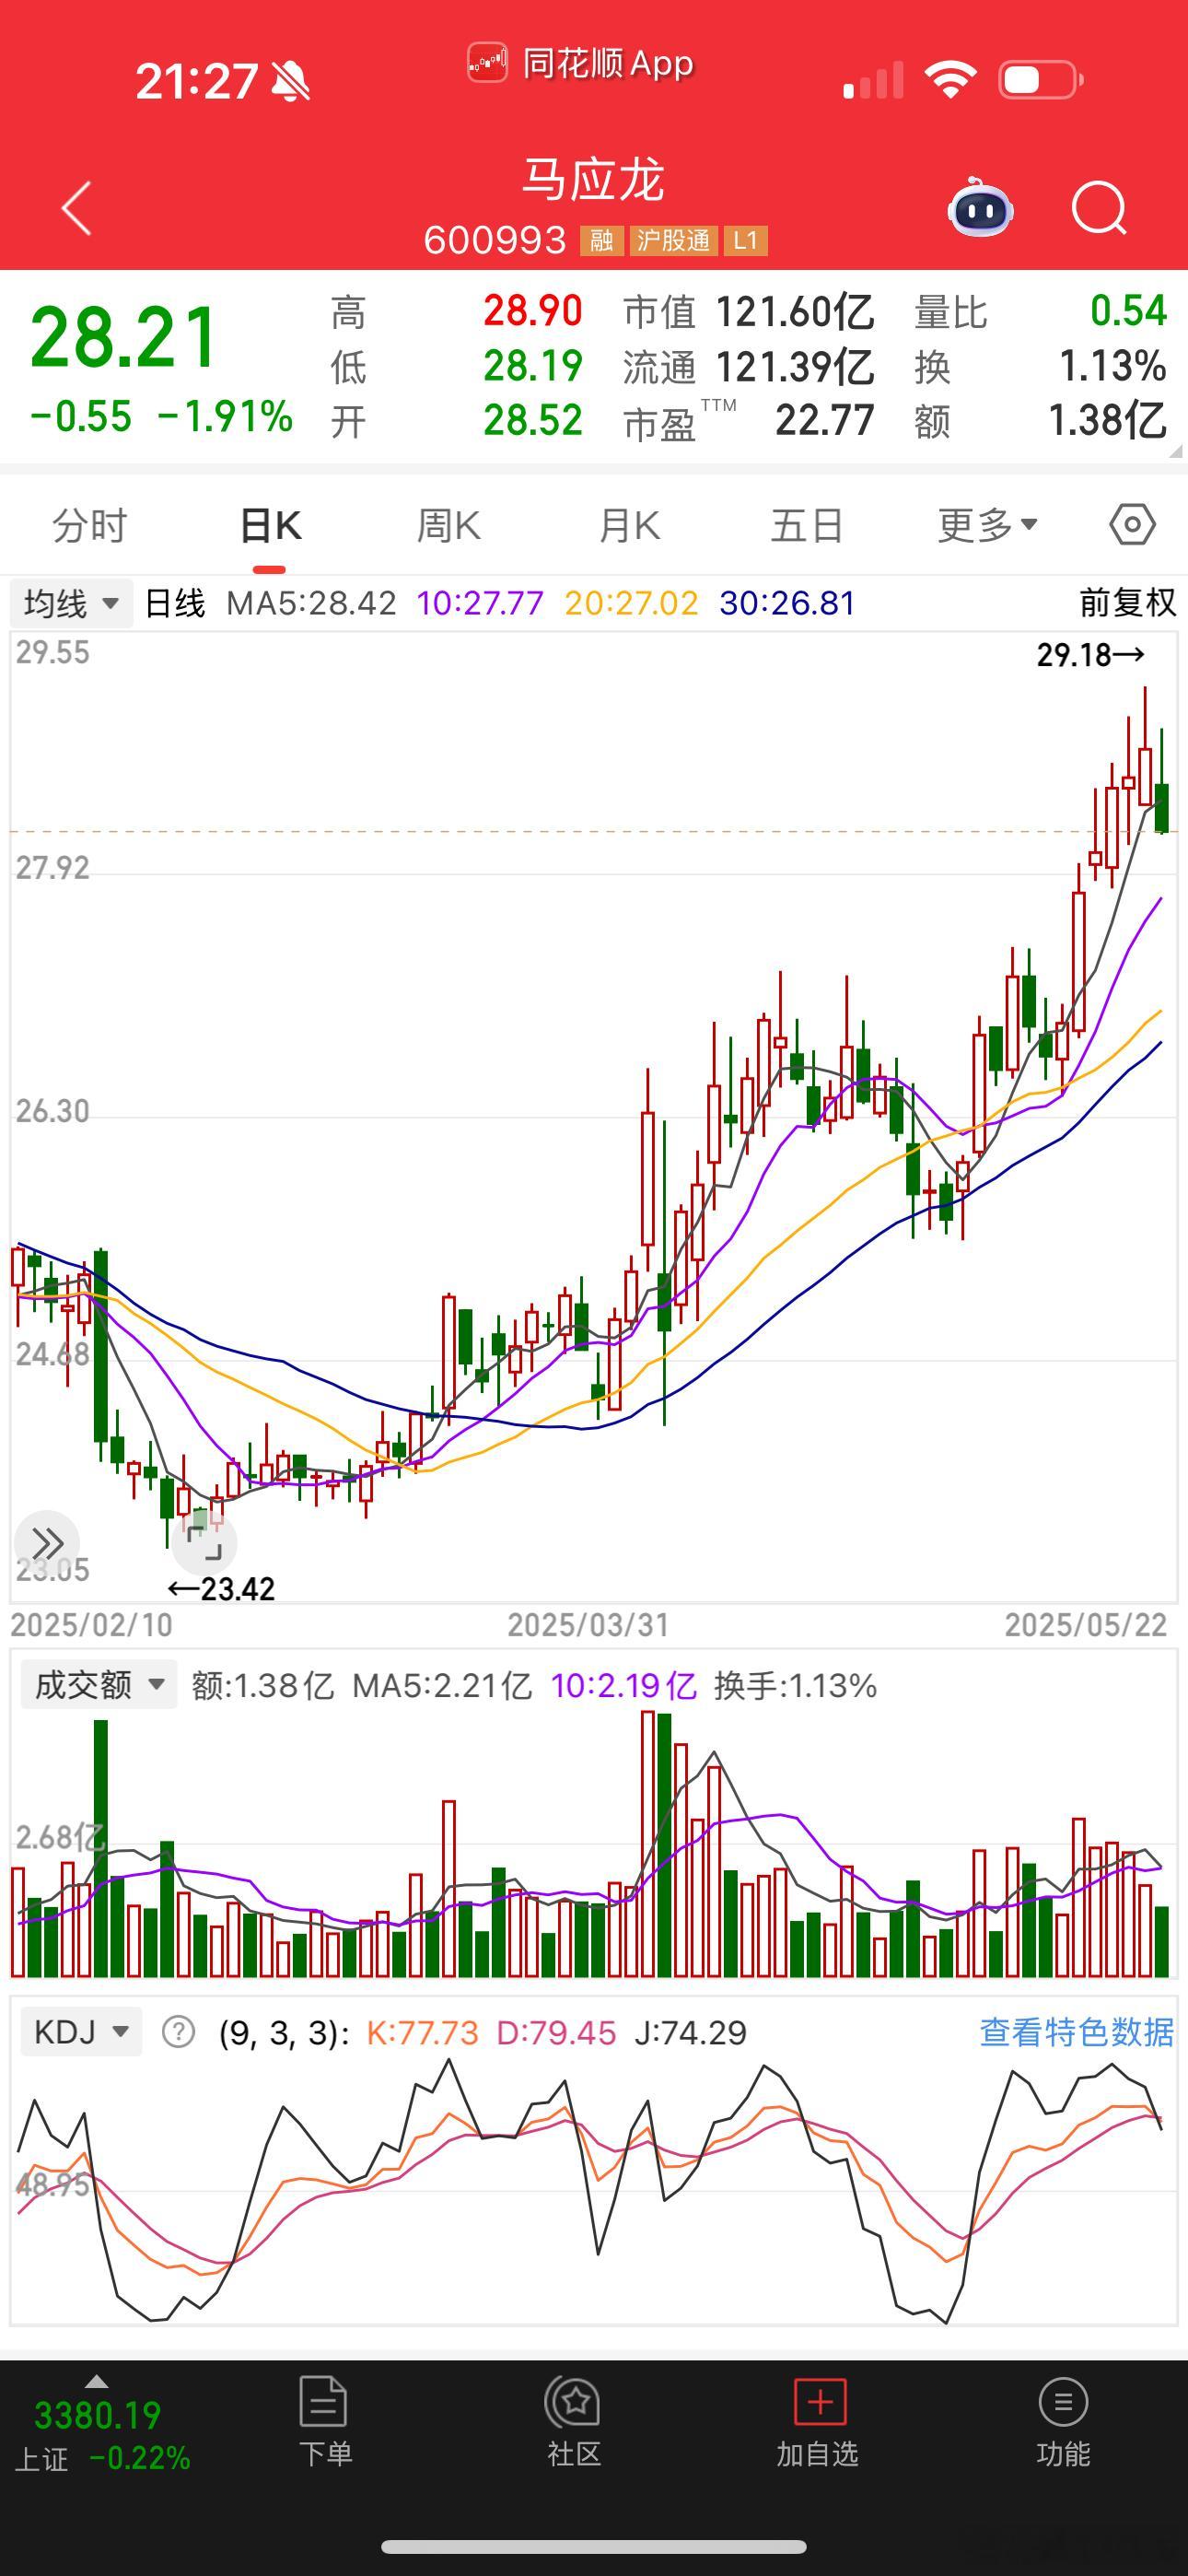The height and width of the screenshot is (2576, 1188).
Task: Tap the 马应龙 stock title
Action: (594, 180)
